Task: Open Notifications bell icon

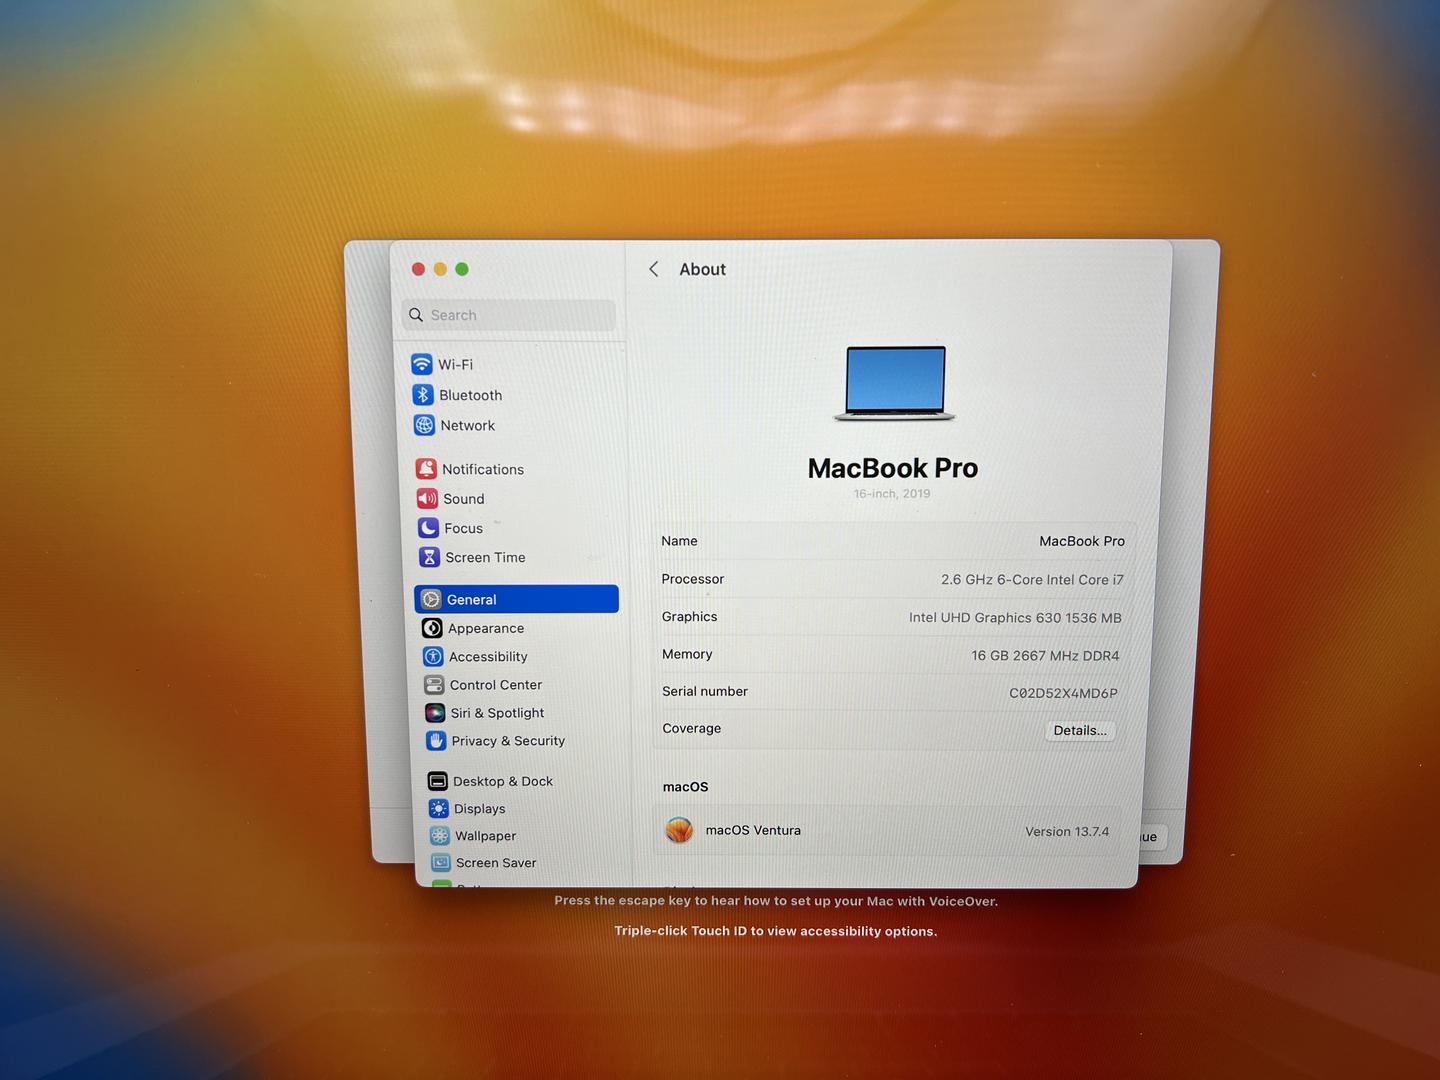Action: coord(426,468)
